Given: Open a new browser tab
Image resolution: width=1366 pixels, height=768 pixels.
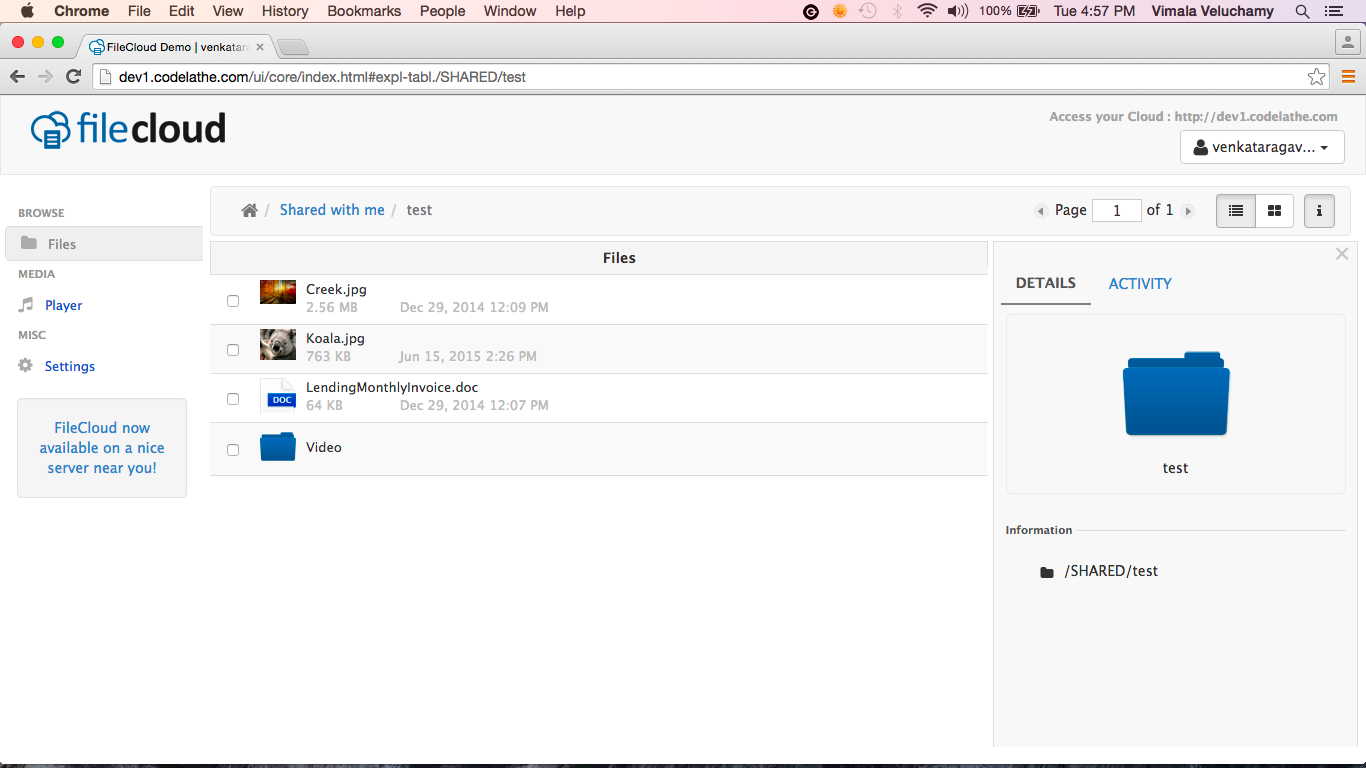Looking at the screenshot, I should click(293, 47).
